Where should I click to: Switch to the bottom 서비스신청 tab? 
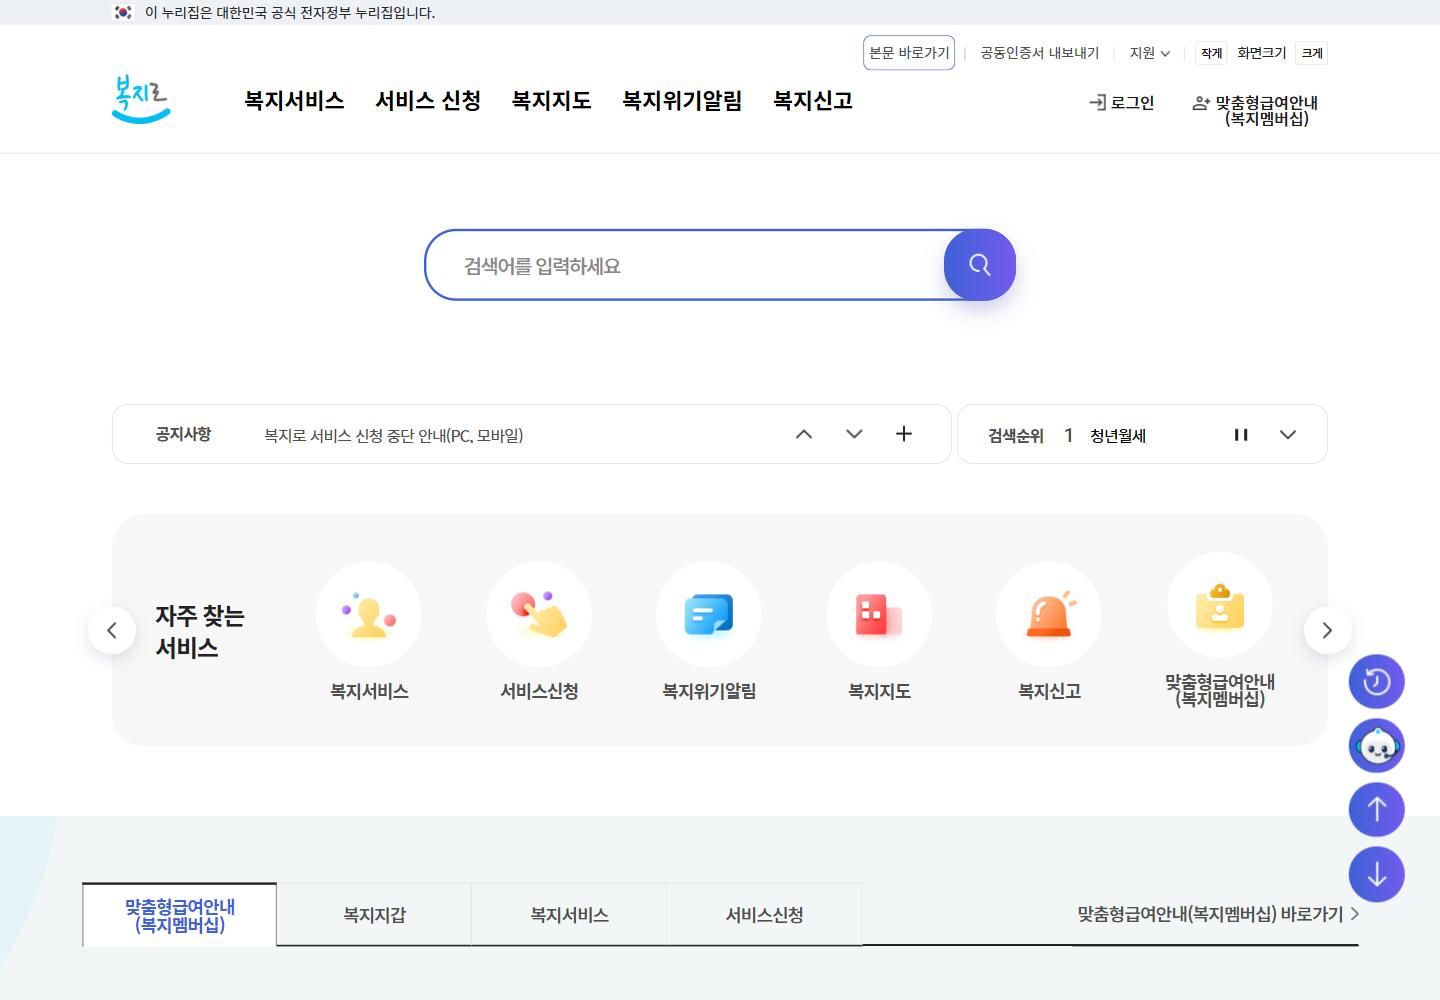point(764,915)
